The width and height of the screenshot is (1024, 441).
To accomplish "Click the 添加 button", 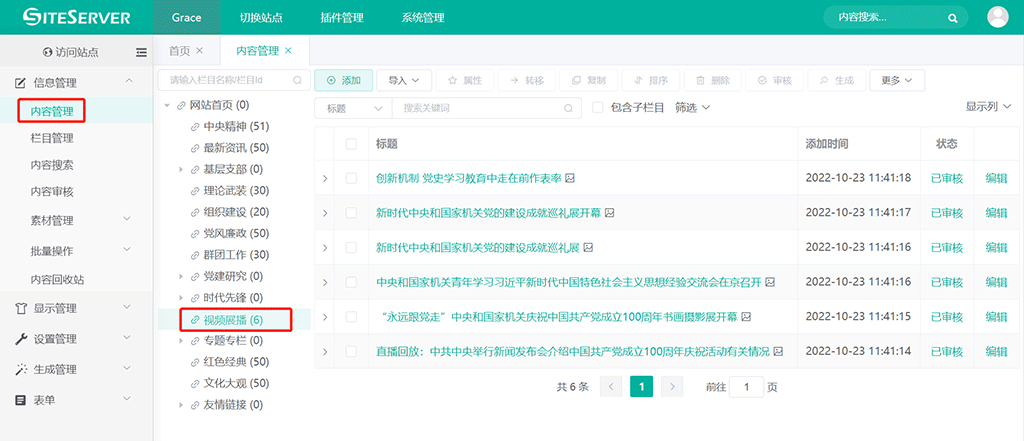I will pos(343,79).
